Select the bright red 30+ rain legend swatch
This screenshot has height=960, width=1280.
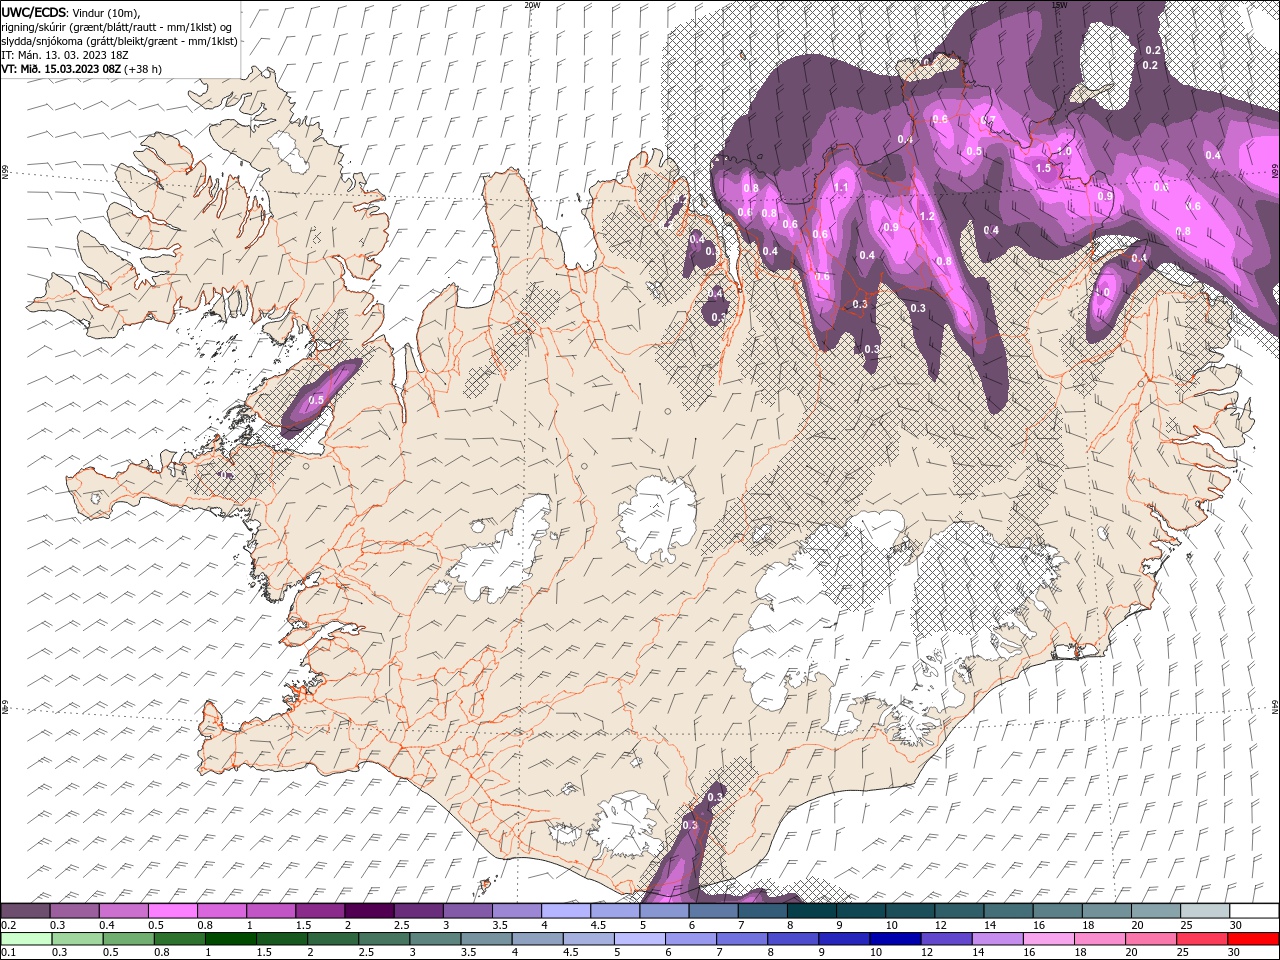[x=1252, y=939]
